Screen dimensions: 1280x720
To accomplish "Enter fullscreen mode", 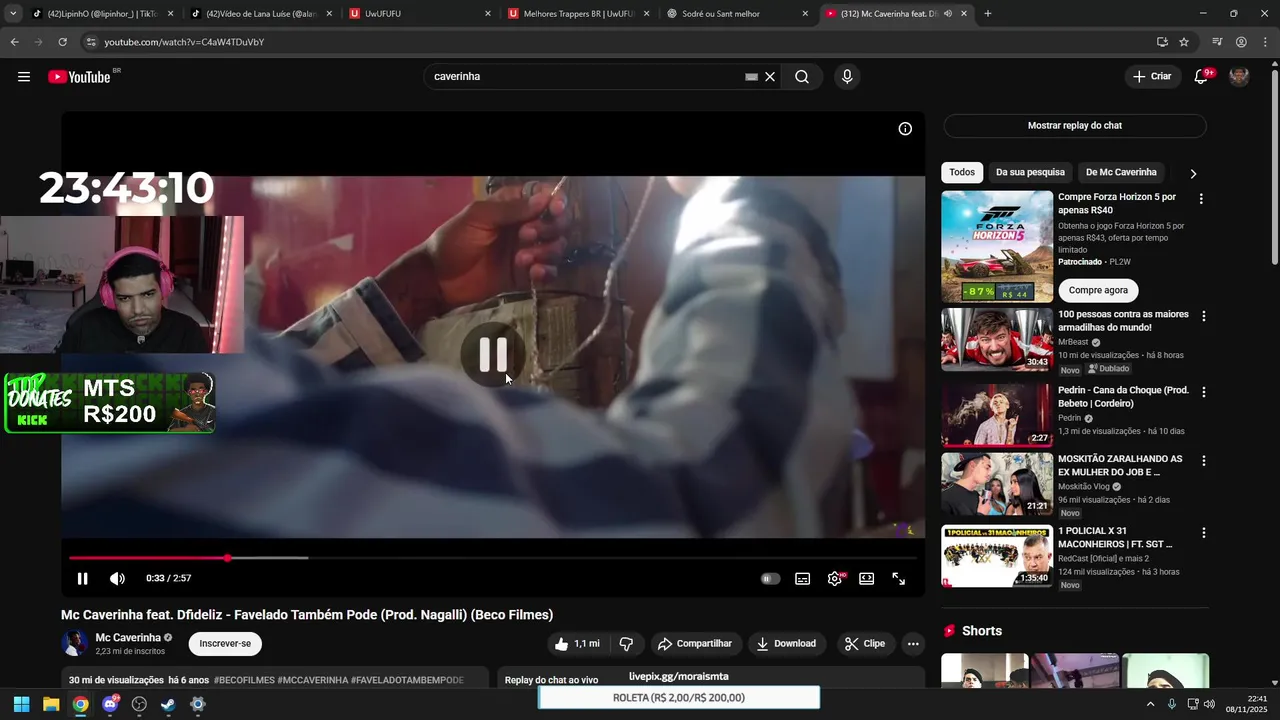I will (x=899, y=578).
